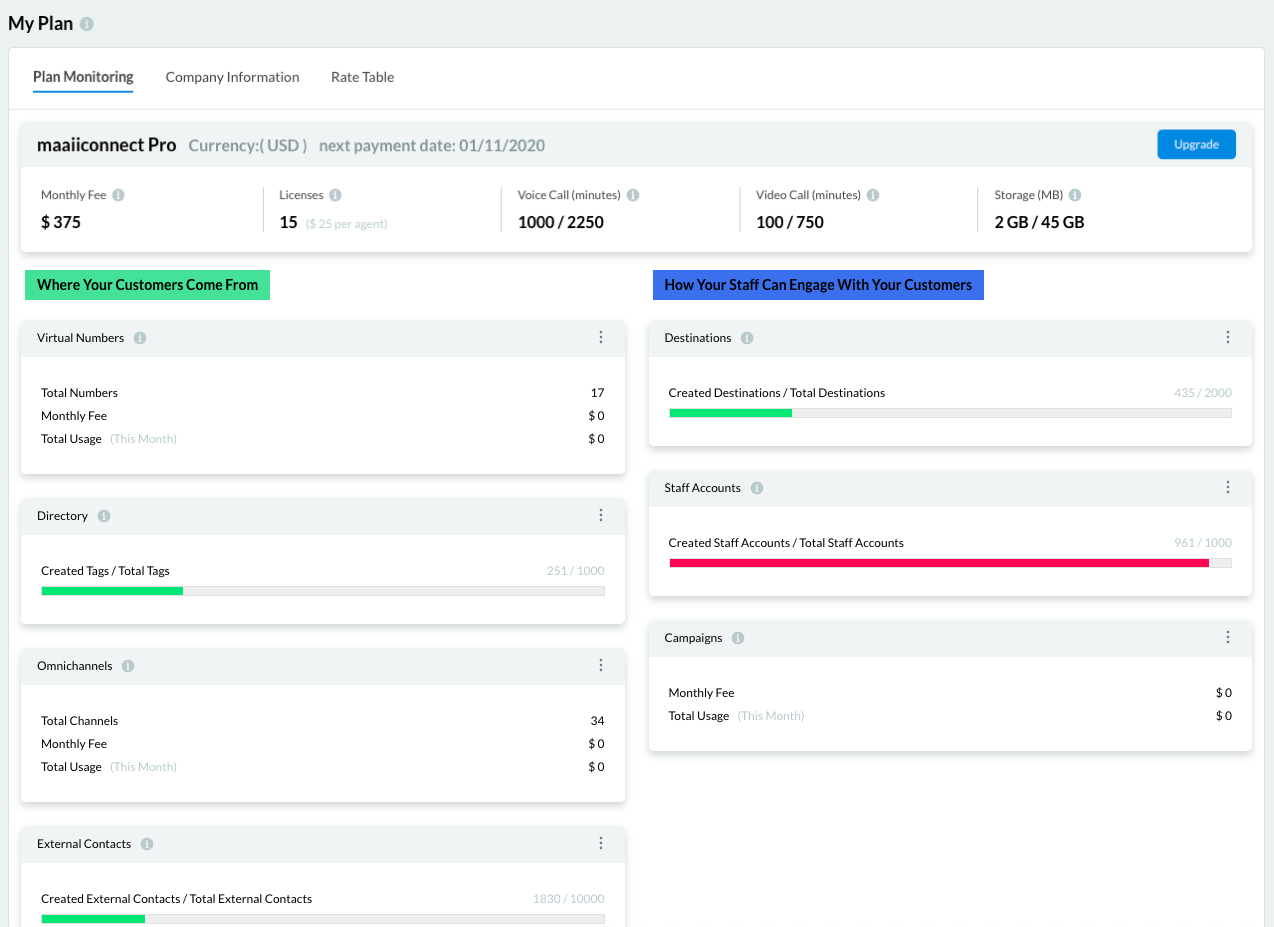
Task: Click the 'Total Numbers' row label
Action: pos(79,393)
